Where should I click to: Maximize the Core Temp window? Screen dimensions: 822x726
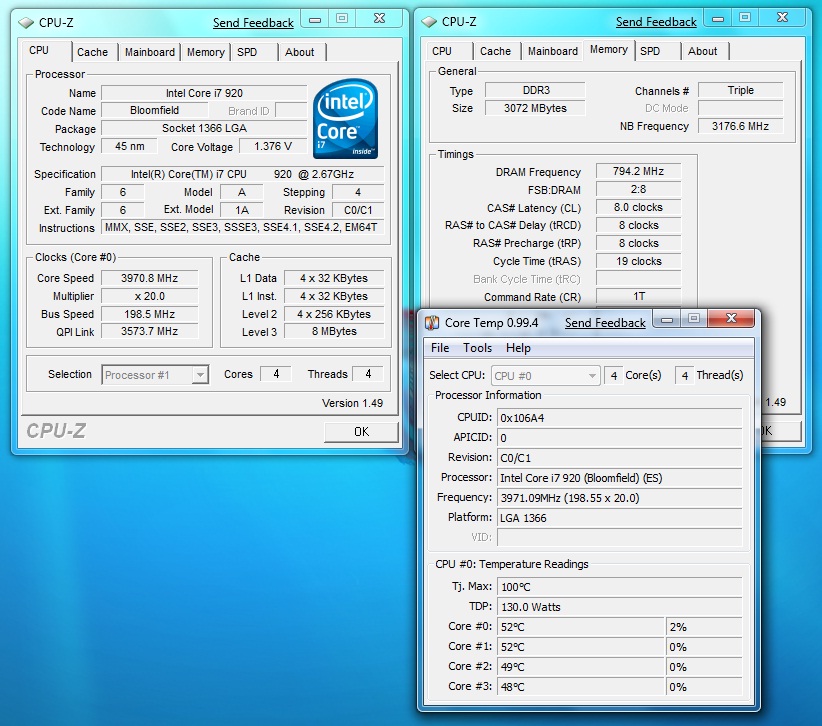[694, 319]
